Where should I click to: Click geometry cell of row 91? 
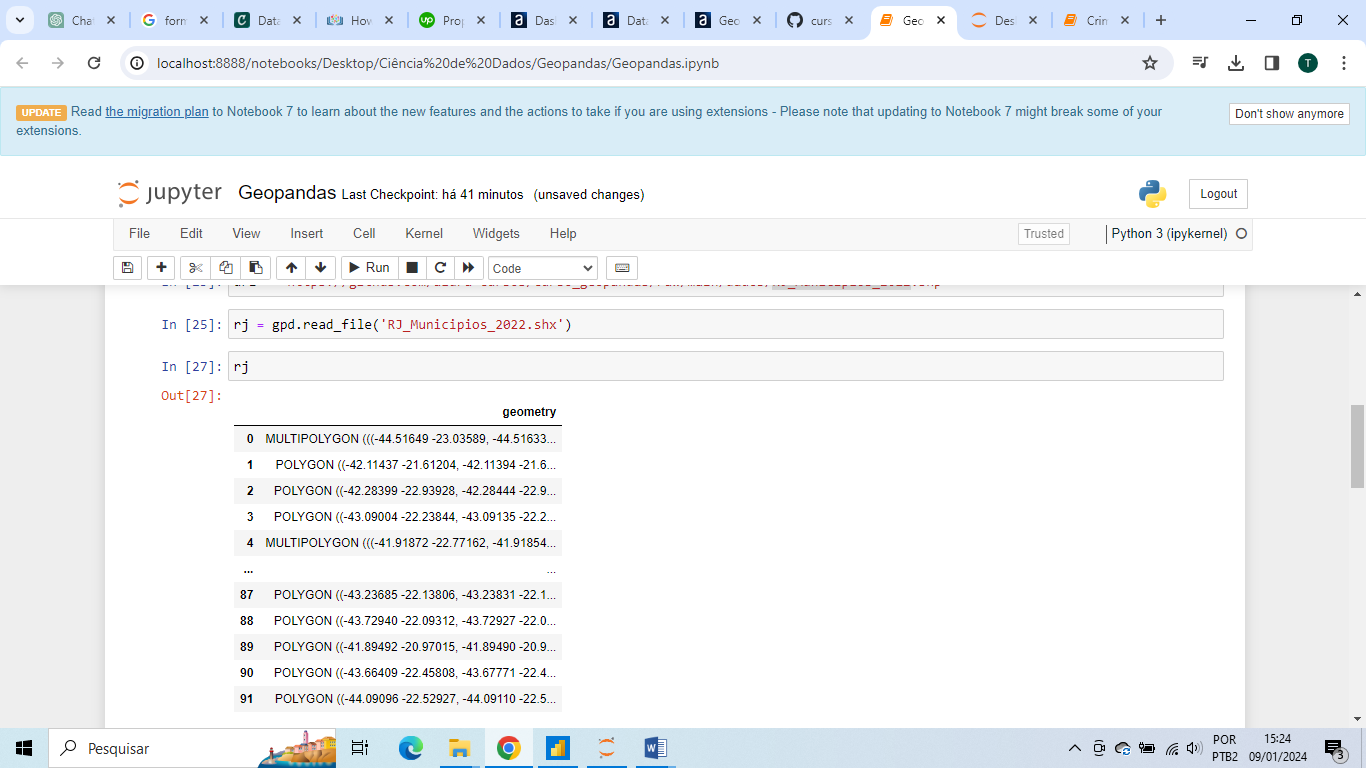[x=415, y=699]
